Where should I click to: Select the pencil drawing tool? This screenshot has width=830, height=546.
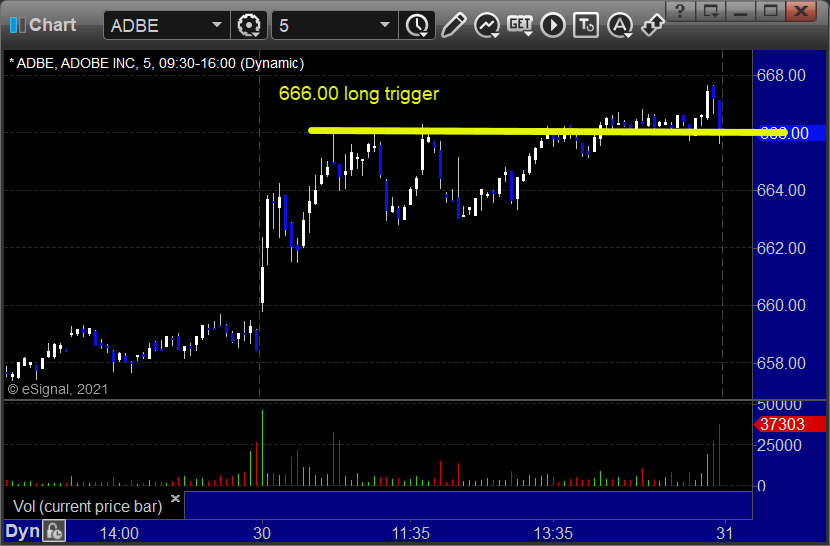click(x=453, y=25)
